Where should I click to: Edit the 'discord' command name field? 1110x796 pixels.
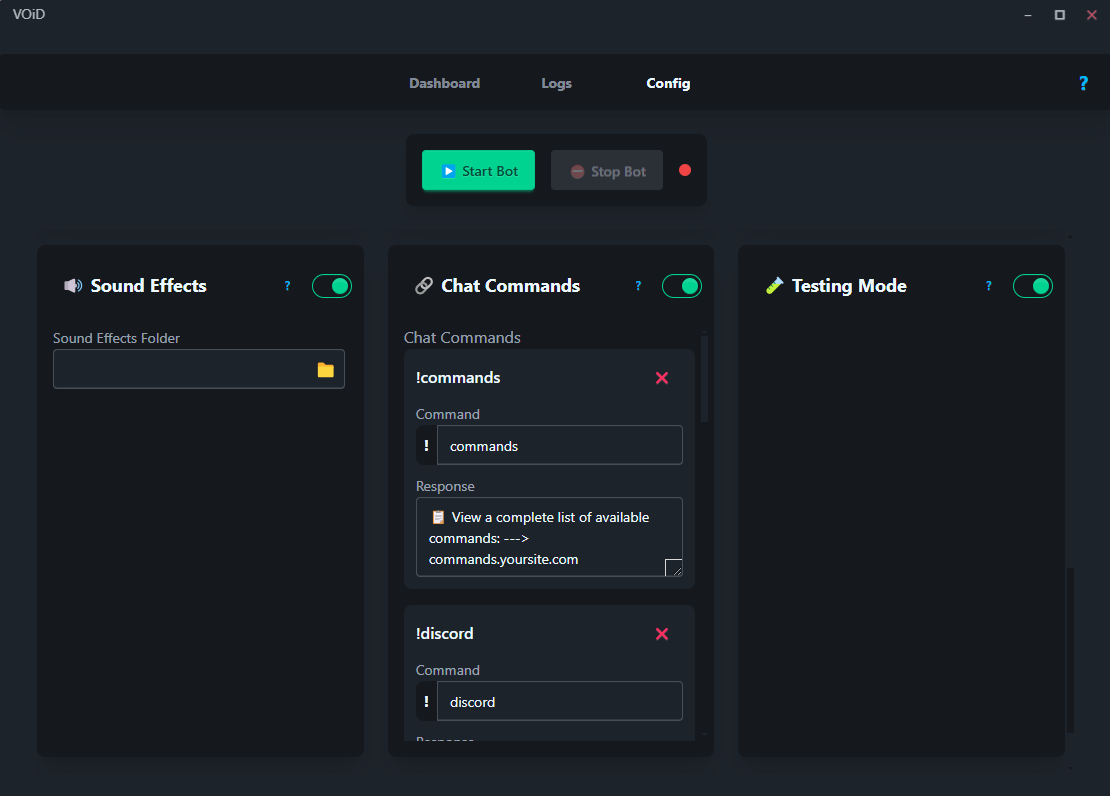[x=560, y=701]
